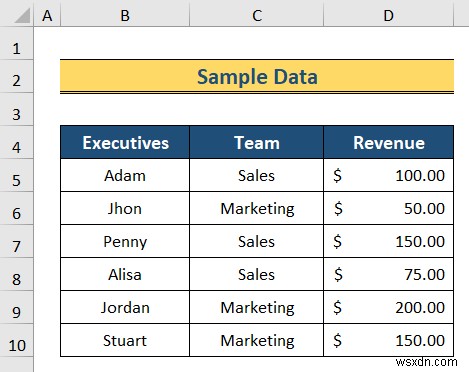Select row 8 header
This screenshot has width=469, height=372.
coord(17,274)
